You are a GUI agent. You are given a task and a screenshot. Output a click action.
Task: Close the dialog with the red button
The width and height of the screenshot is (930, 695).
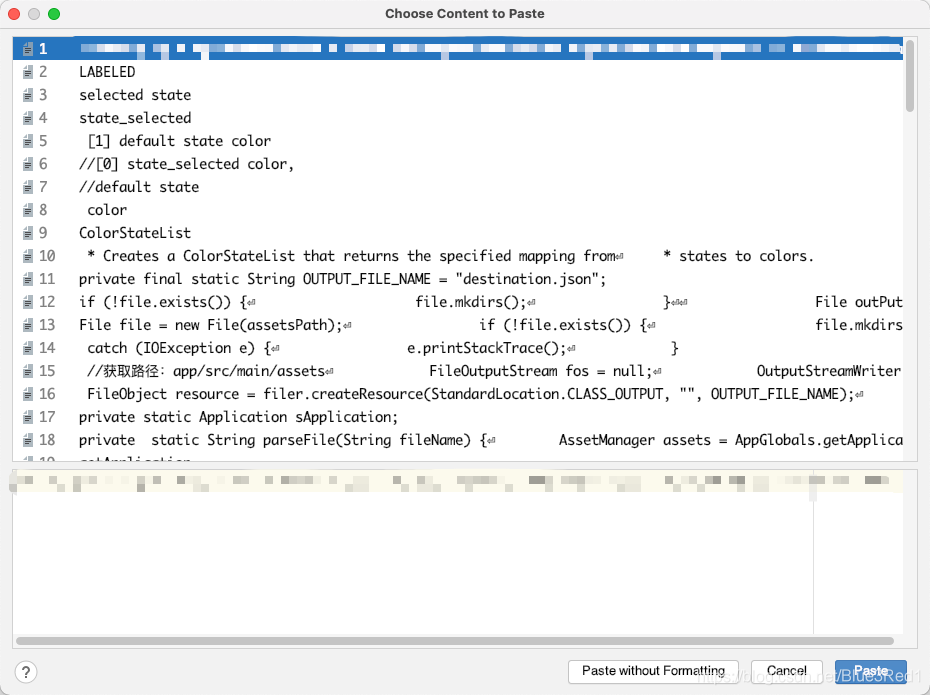point(14,14)
